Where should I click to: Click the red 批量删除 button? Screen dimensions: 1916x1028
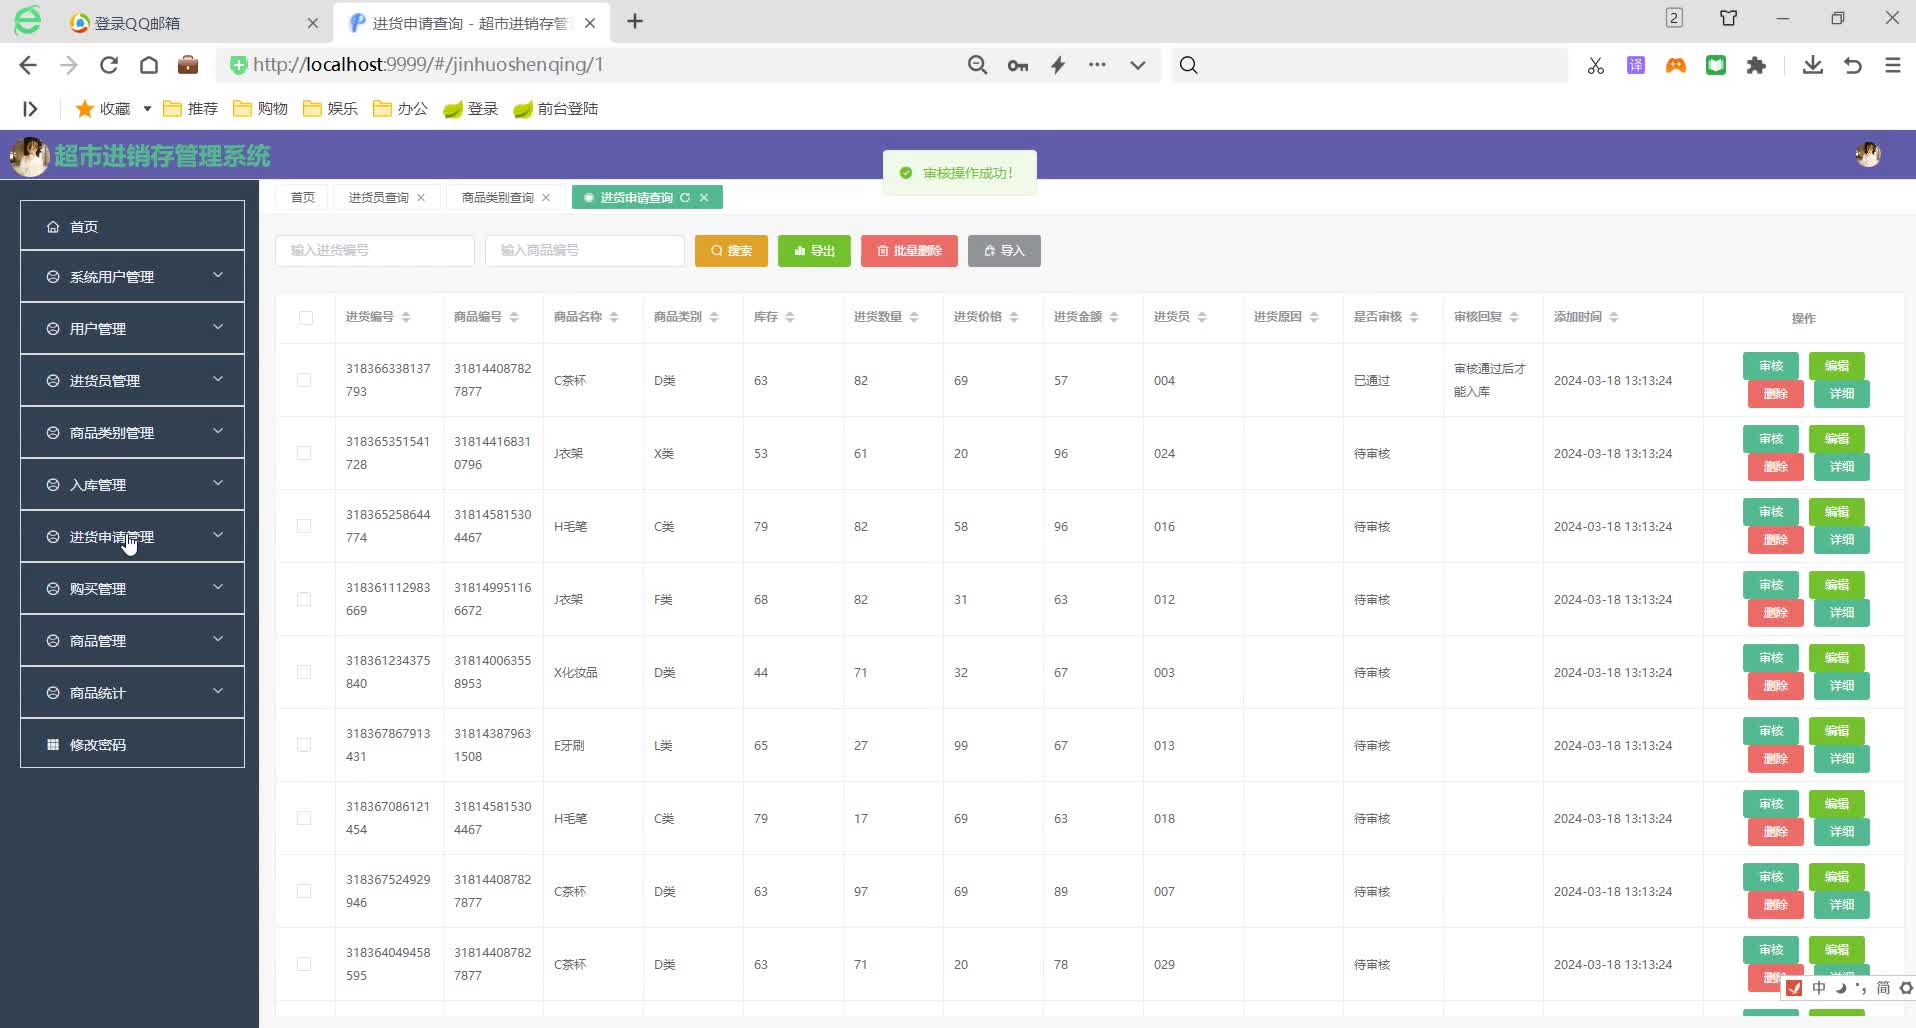click(909, 251)
